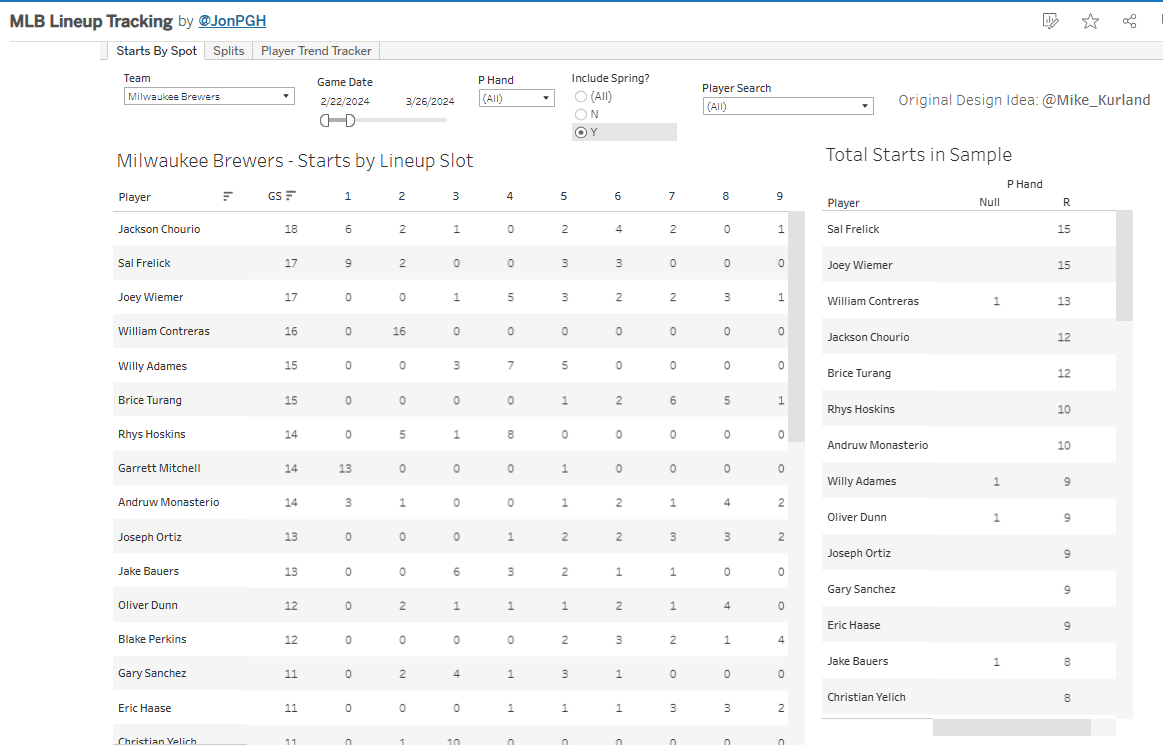Viewport: 1163px width, 748px height.
Task: Favorite the dashboard with the star icon
Action: pos(1090,21)
